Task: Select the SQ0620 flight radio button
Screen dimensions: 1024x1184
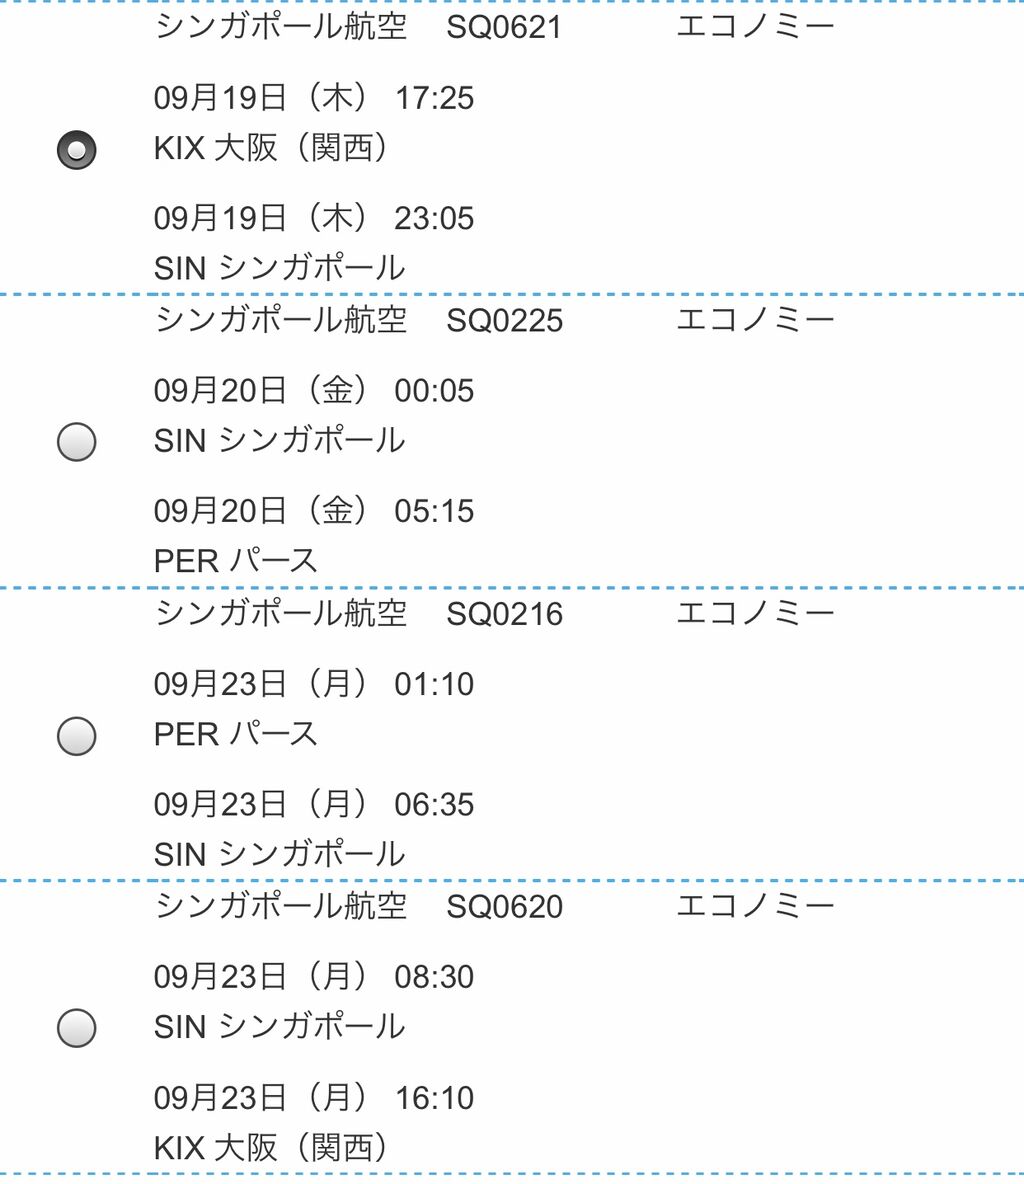Action: pos(77,1027)
